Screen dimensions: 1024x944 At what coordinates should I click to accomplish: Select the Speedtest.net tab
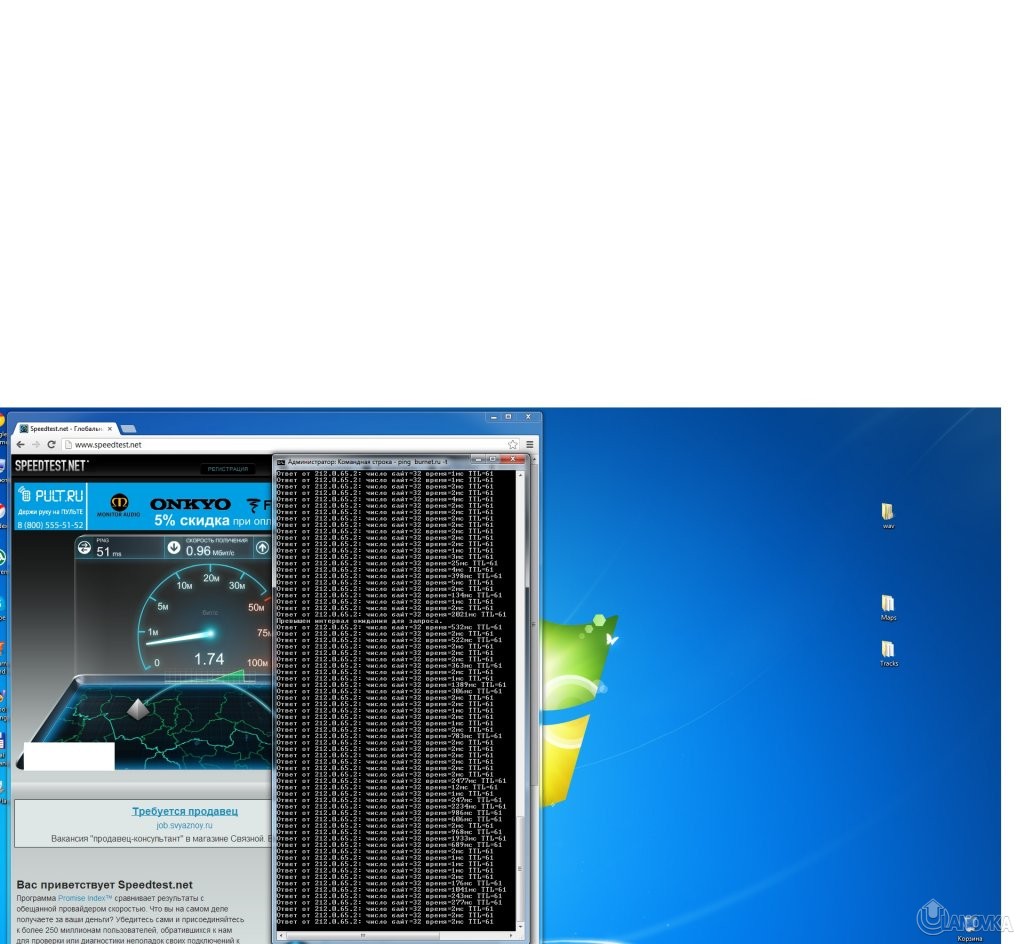(x=65, y=429)
